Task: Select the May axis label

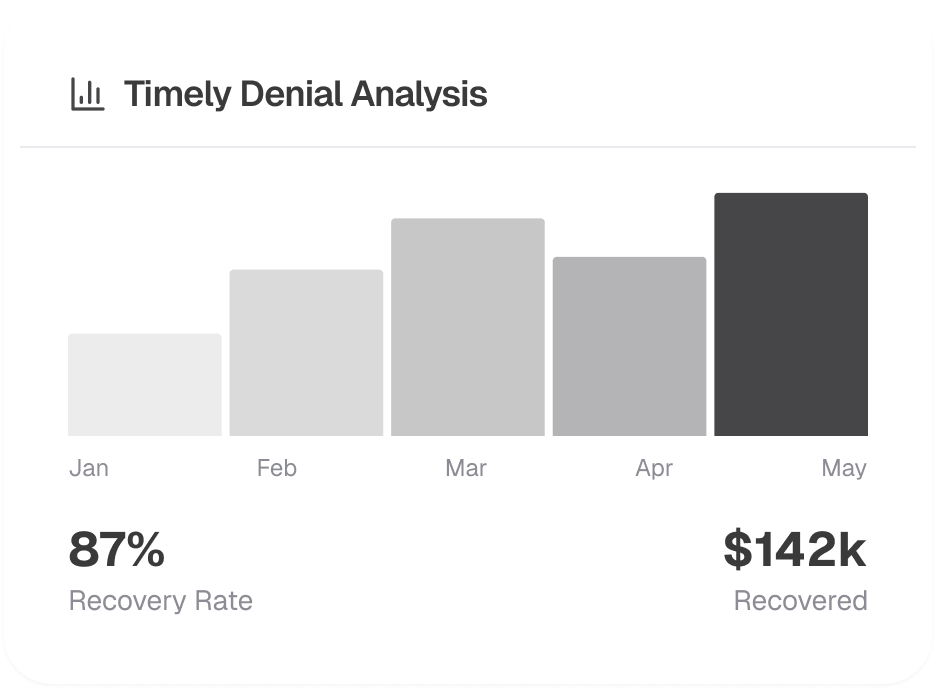Action: 844,468
